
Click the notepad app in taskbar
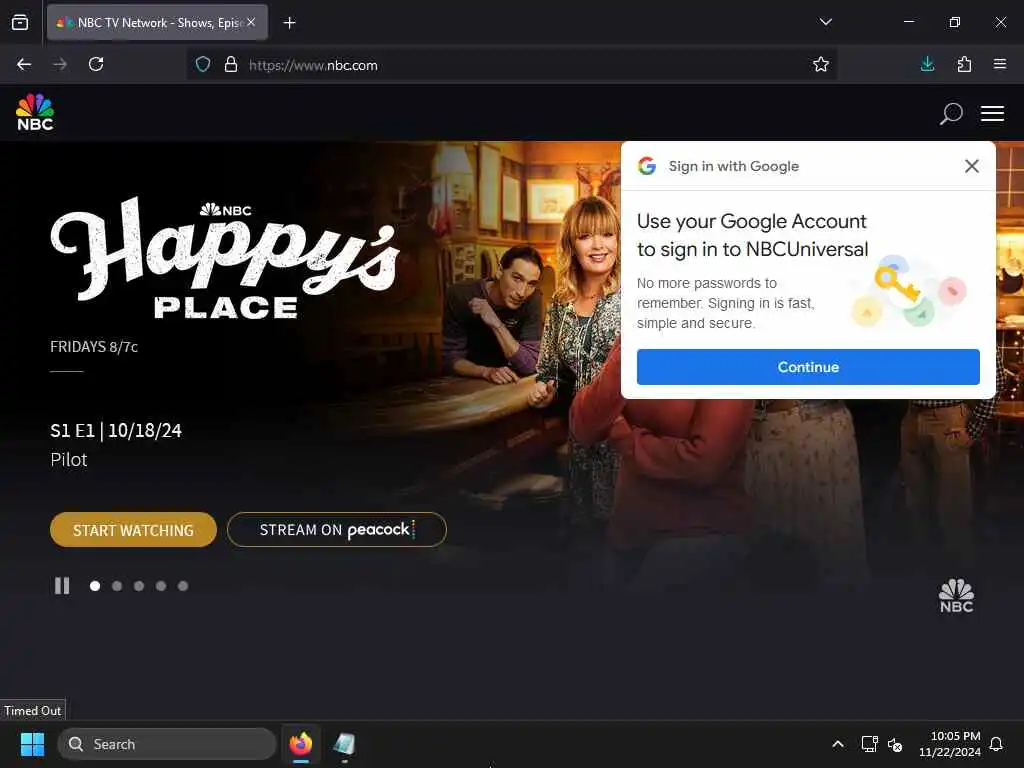tap(344, 744)
